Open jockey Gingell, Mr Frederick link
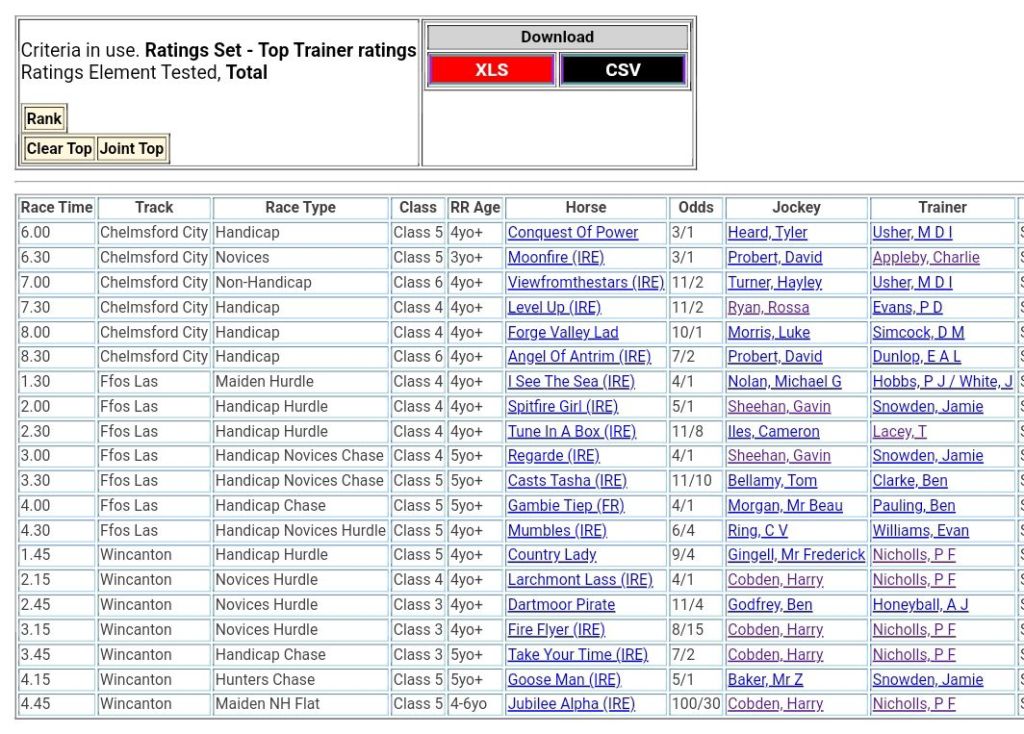Viewport: 1024px width, 734px height. (796, 555)
